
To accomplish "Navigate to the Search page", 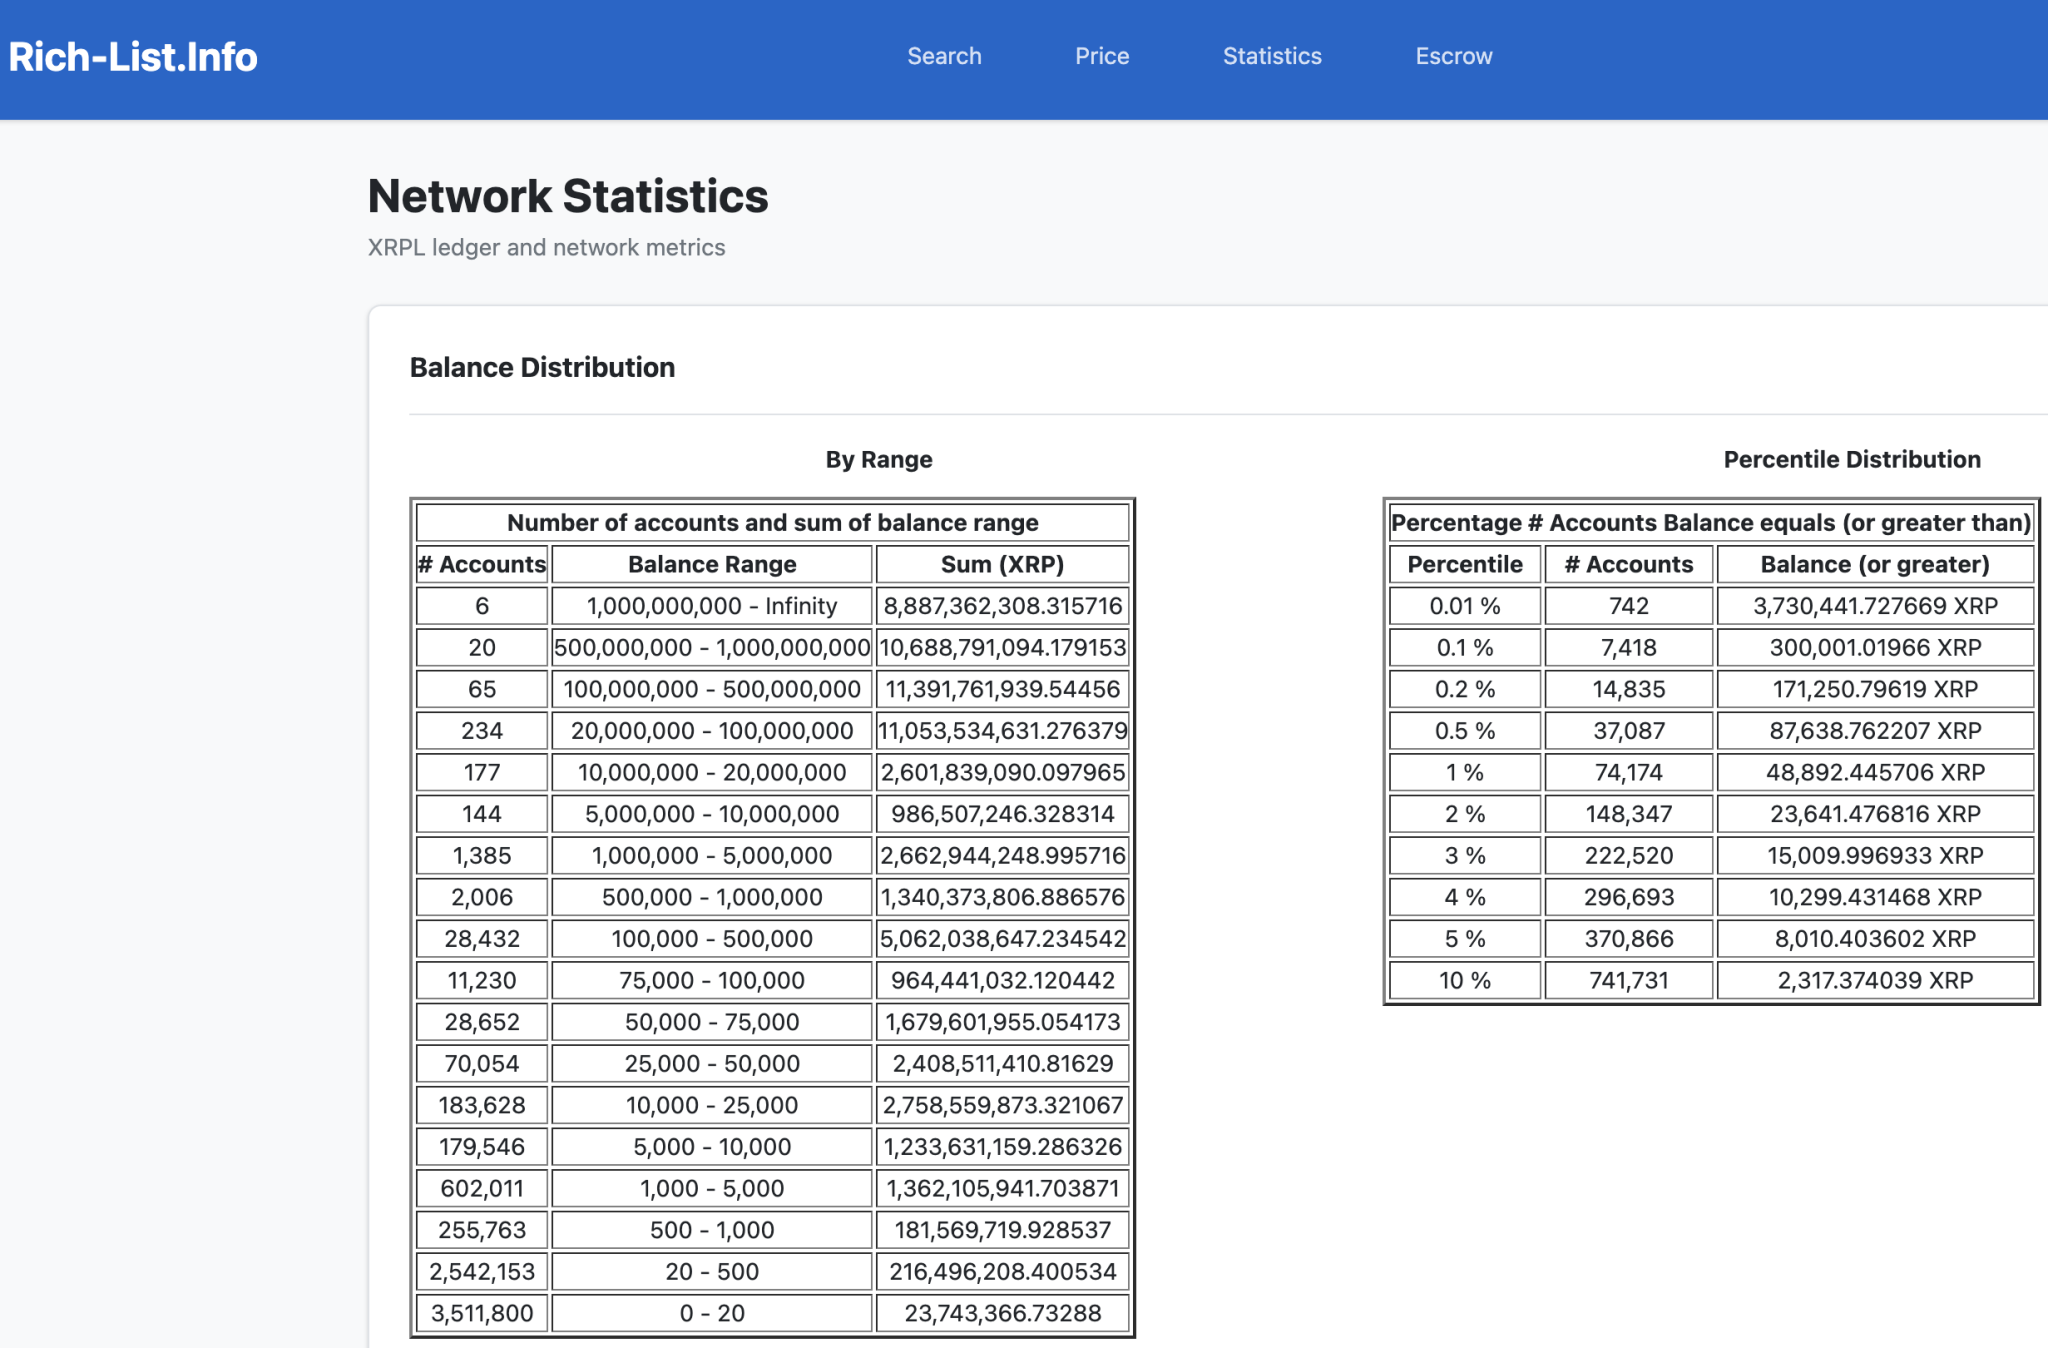I will click(944, 56).
